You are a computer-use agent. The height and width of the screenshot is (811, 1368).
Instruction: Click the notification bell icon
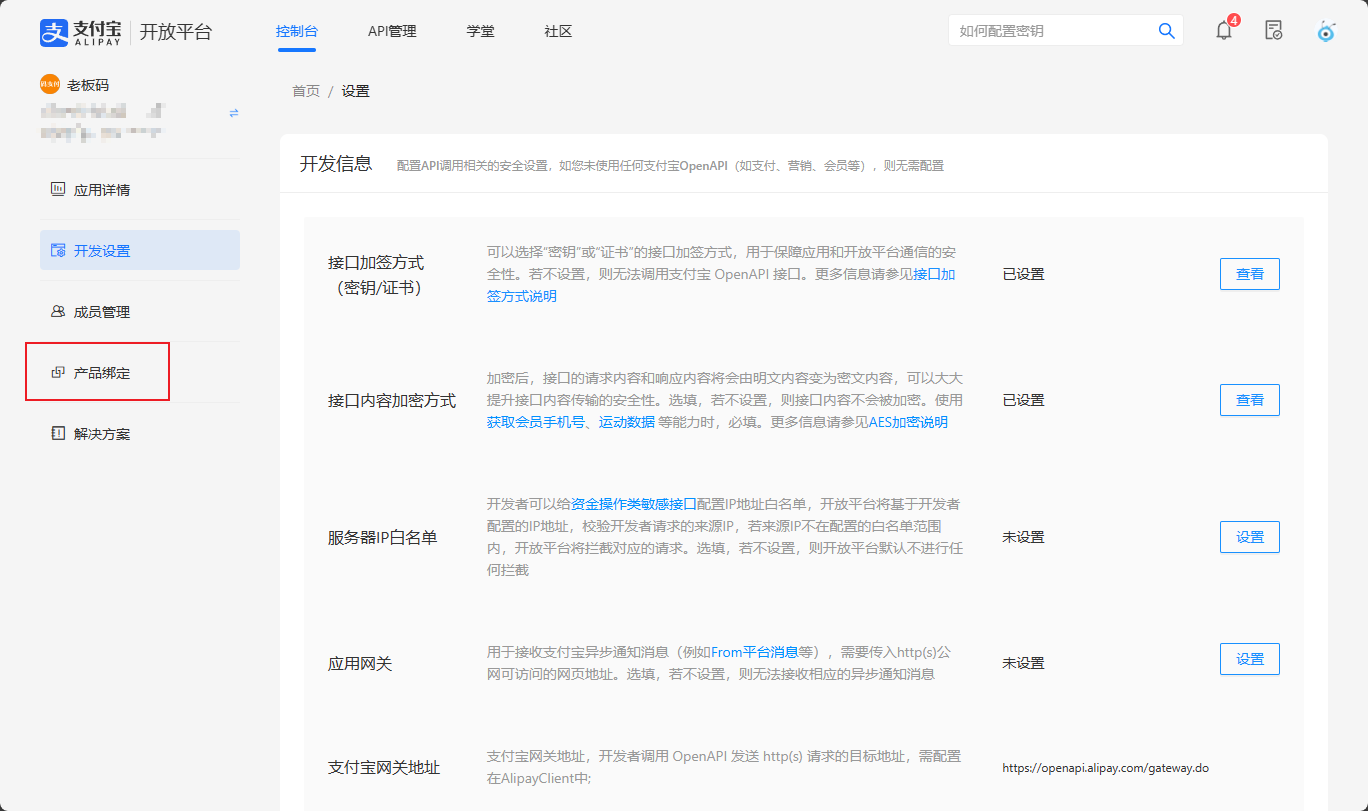[1224, 30]
